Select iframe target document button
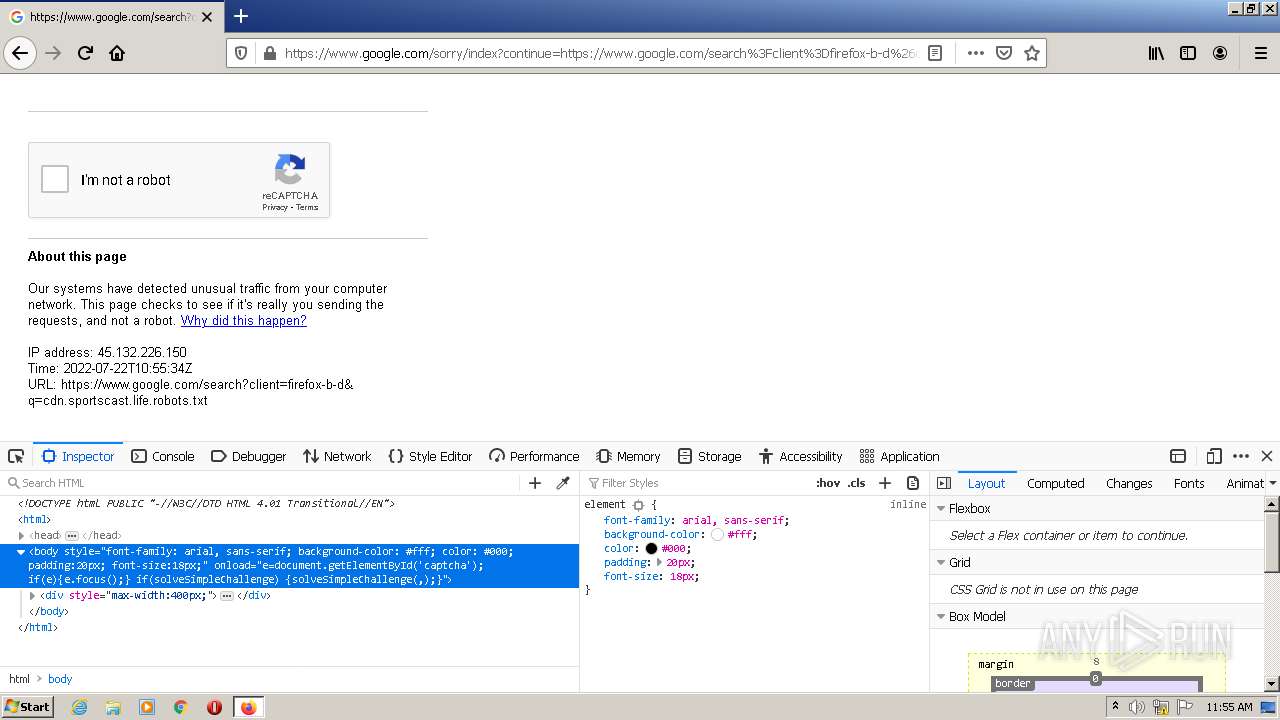 [1178, 456]
